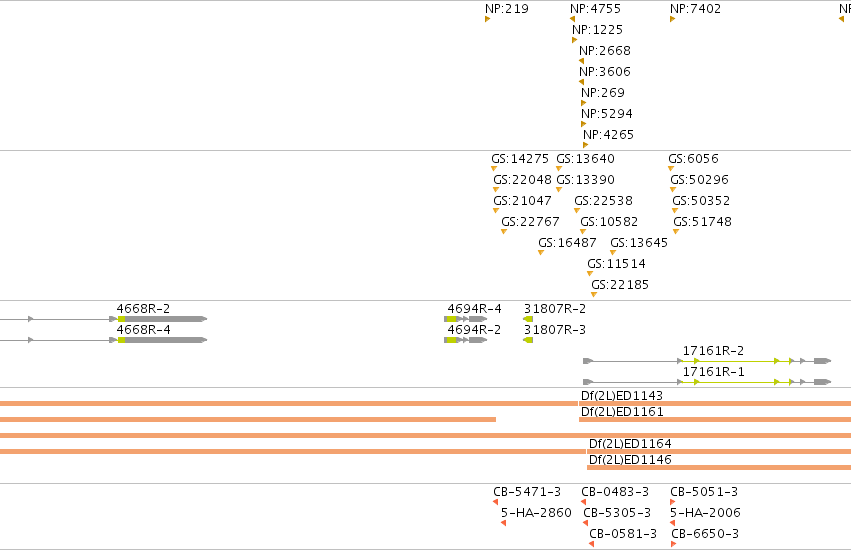
Task: Open the CB-0581-3 insertion entry
Action: tap(623, 534)
